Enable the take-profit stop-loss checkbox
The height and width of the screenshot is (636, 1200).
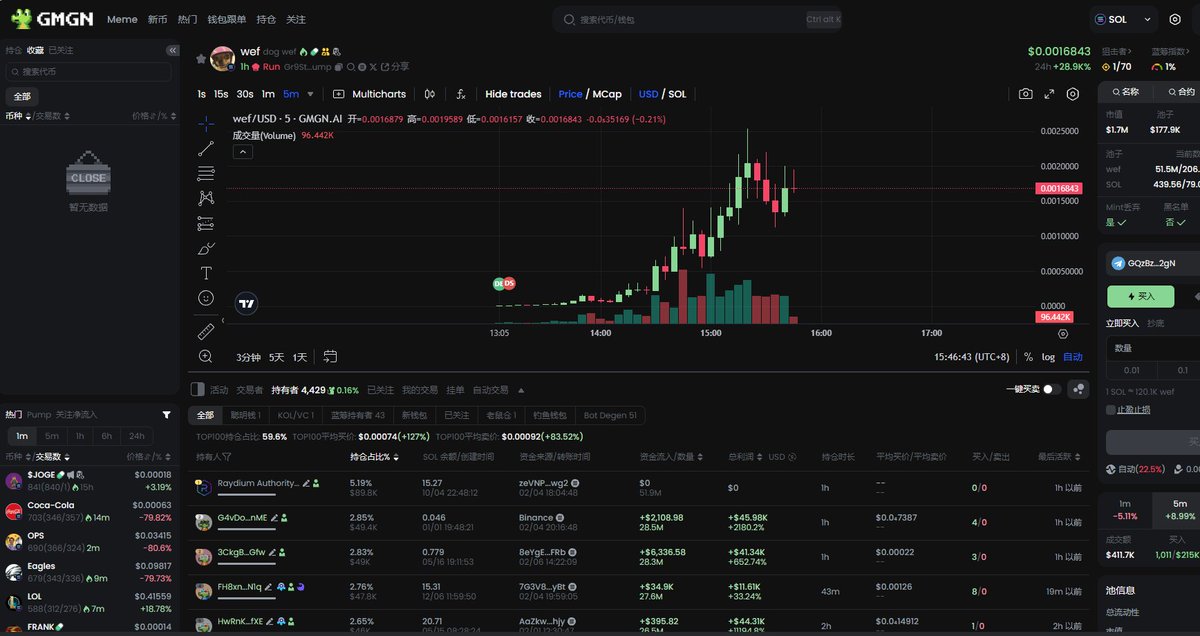(1111, 410)
